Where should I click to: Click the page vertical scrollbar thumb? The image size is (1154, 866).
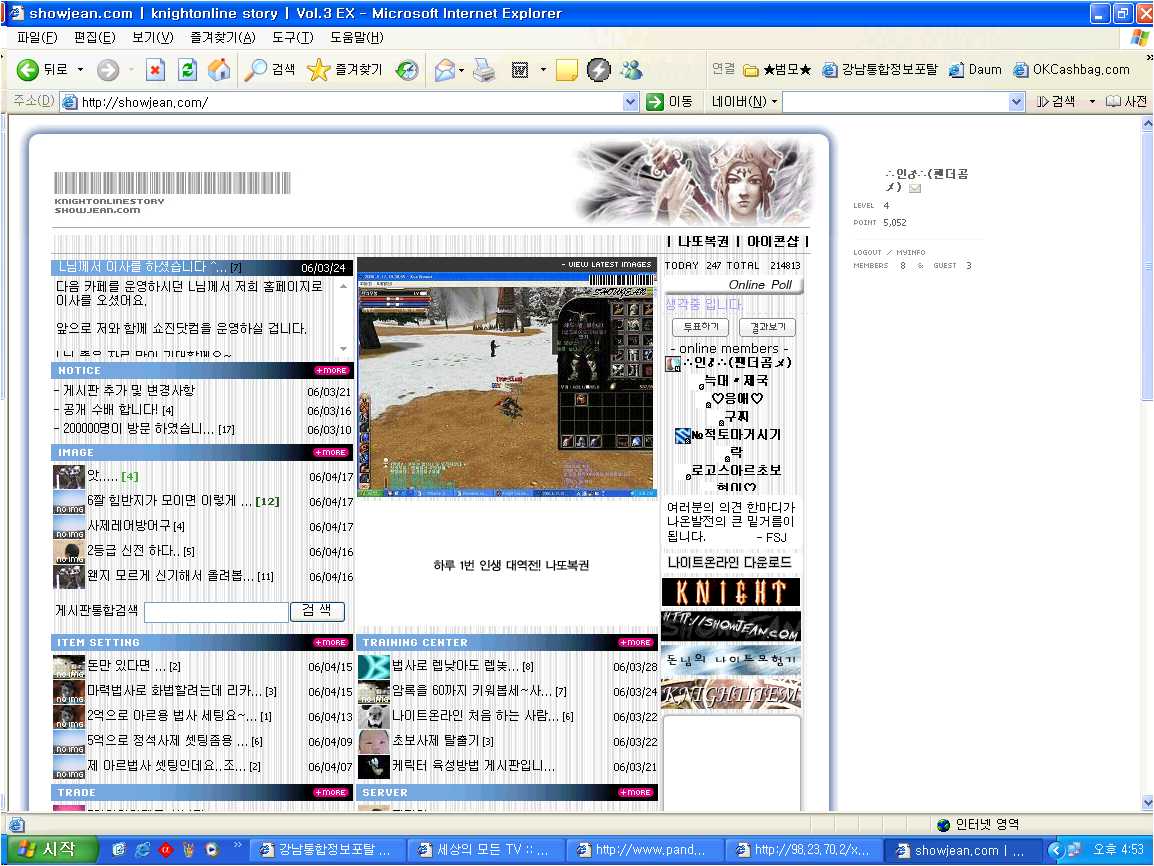coord(1147,266)
